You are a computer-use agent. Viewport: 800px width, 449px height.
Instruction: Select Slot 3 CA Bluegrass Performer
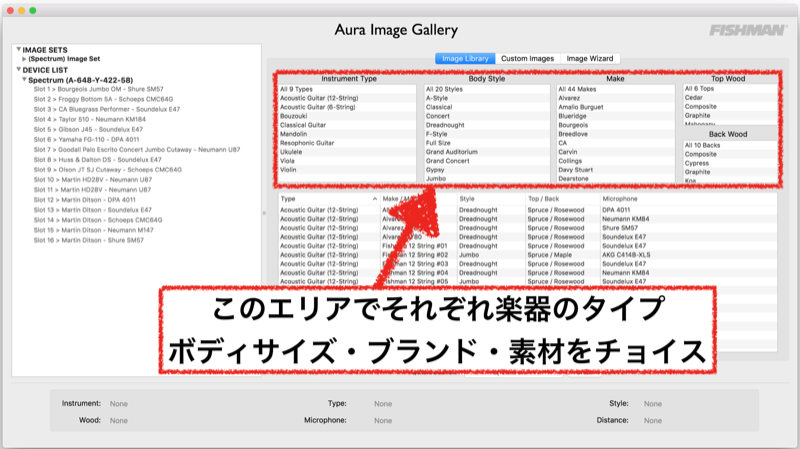[x=107, y=109]
